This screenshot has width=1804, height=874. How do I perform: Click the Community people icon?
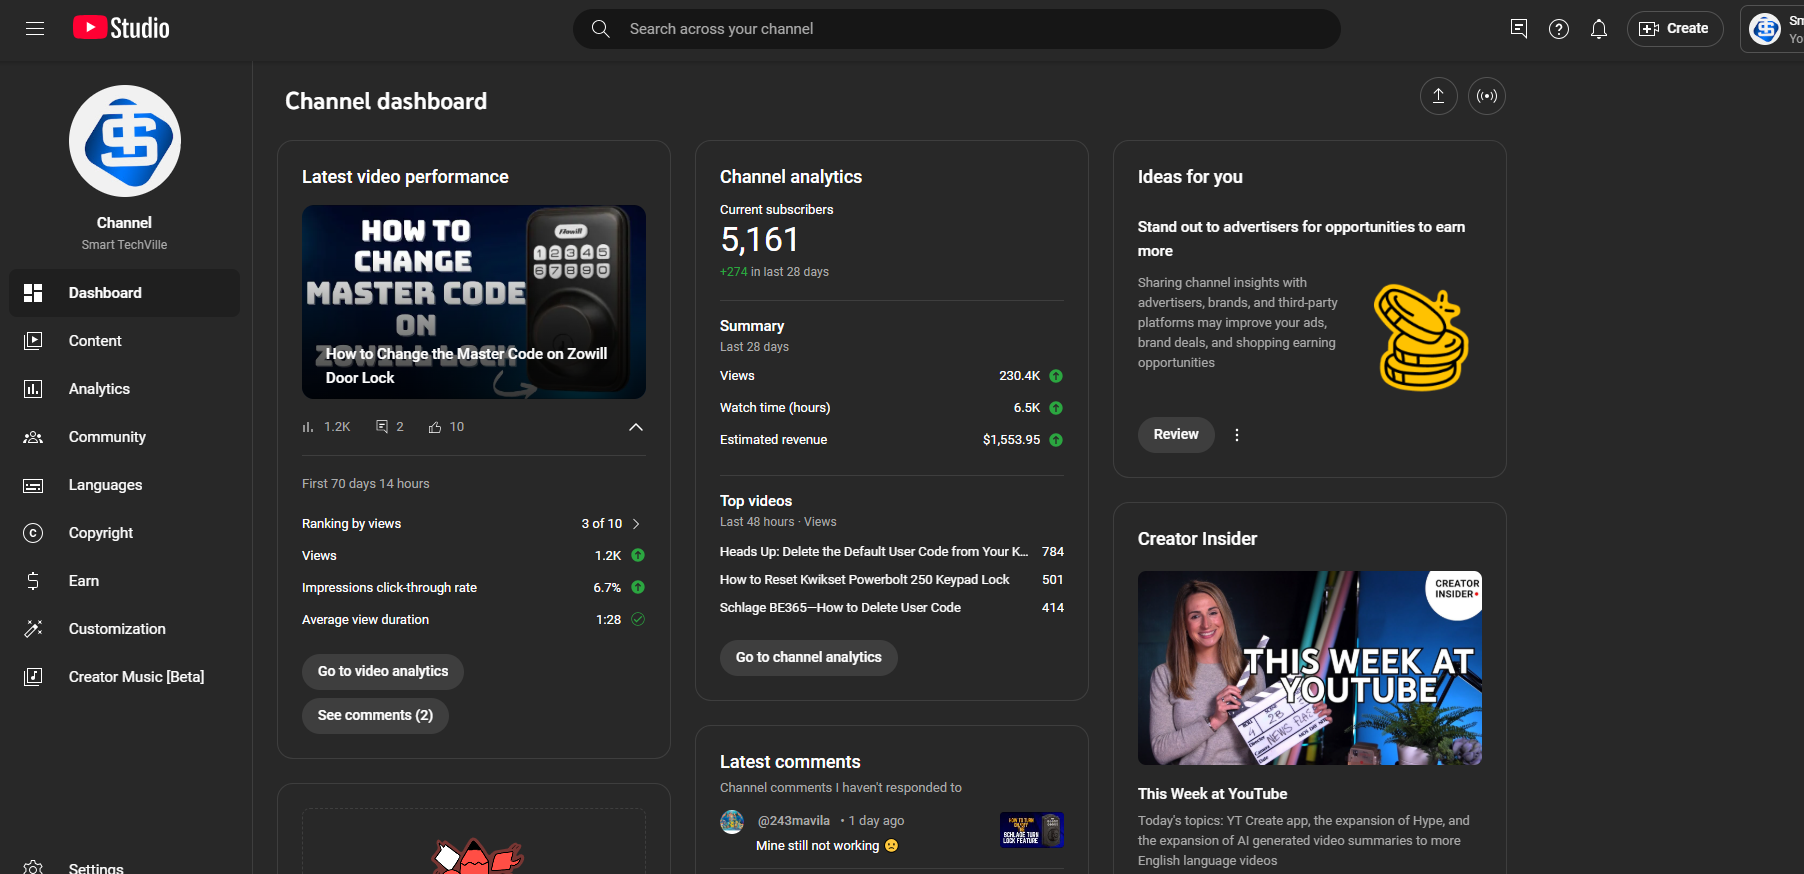[33, 437]
